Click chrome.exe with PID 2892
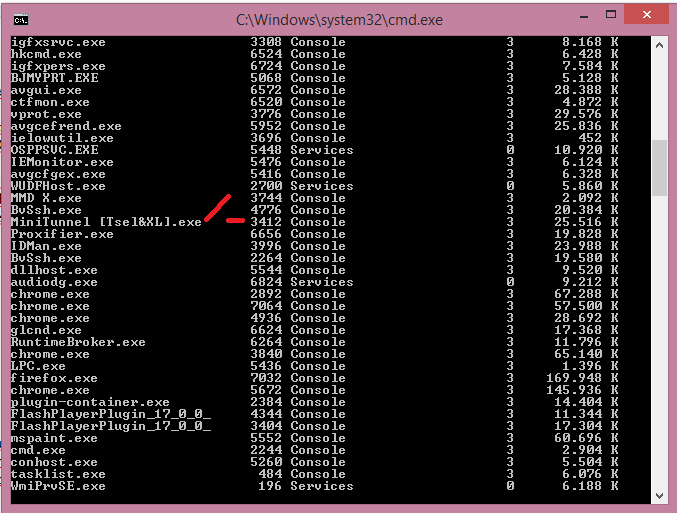677x513 pixels. [x=50, y=294]
